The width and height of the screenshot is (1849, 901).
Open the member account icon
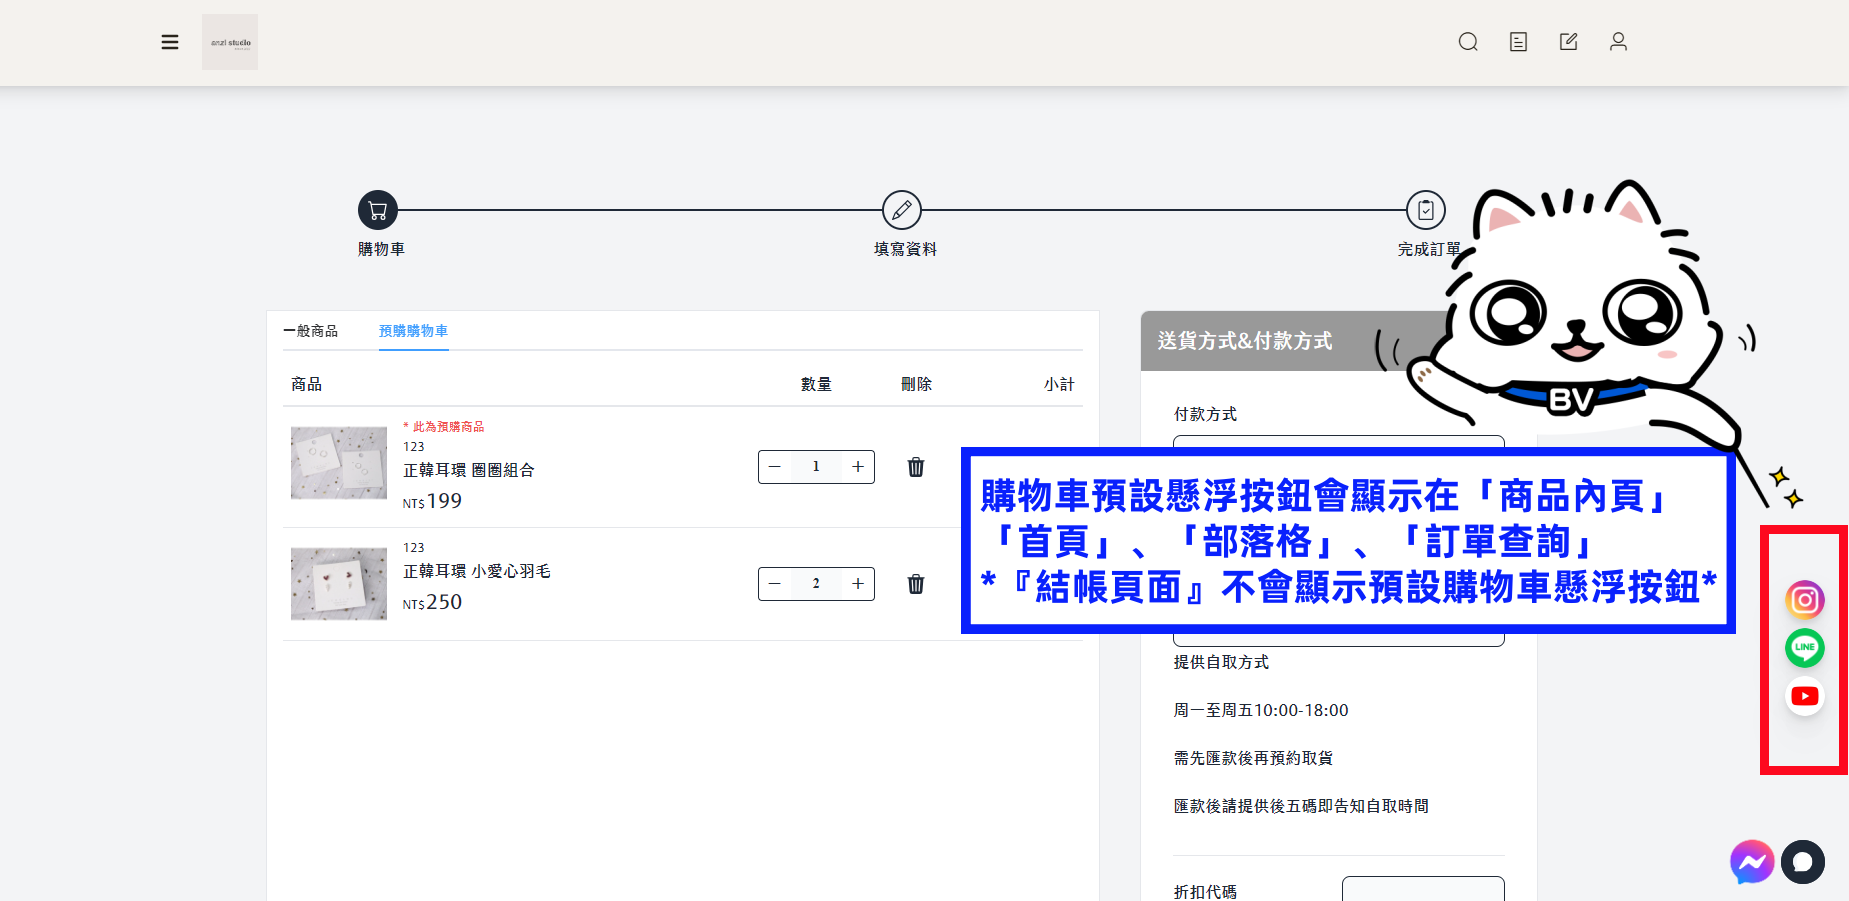pos(1618,42)
